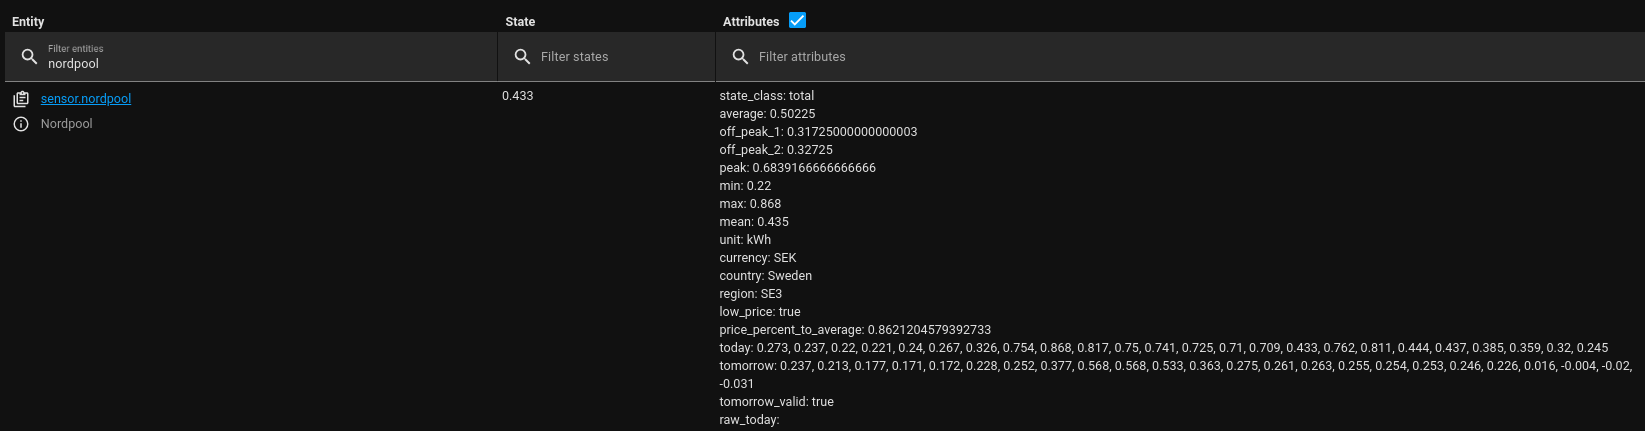This screenshot has width=1645, height=431.
Task: Click the magnifier icon in Filter attributes
Action: [x=740, y=57]
